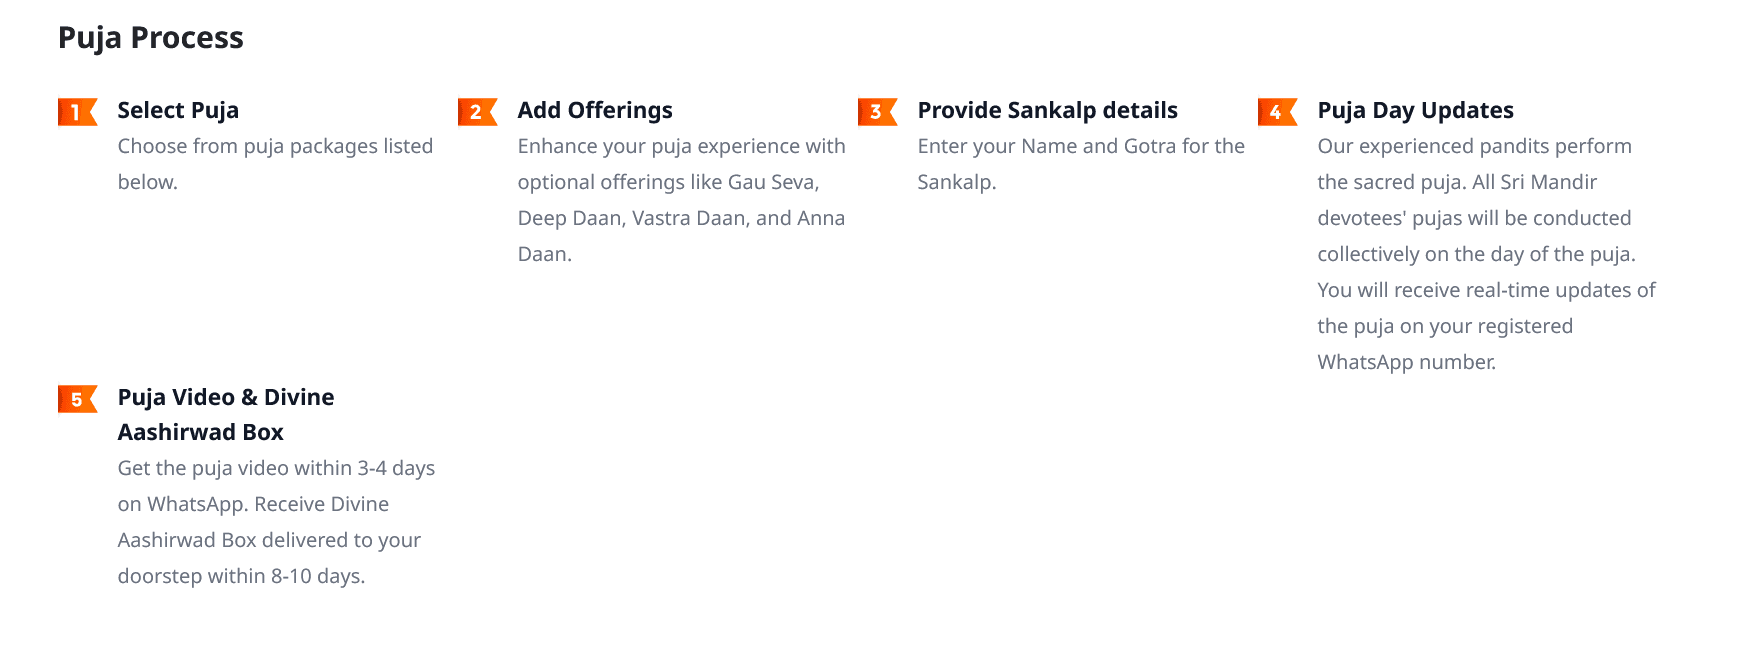Click the 'Provide Sankalp details' title
The height and width of the screenshot is (661, 1763).
(x=1047, y=110)
